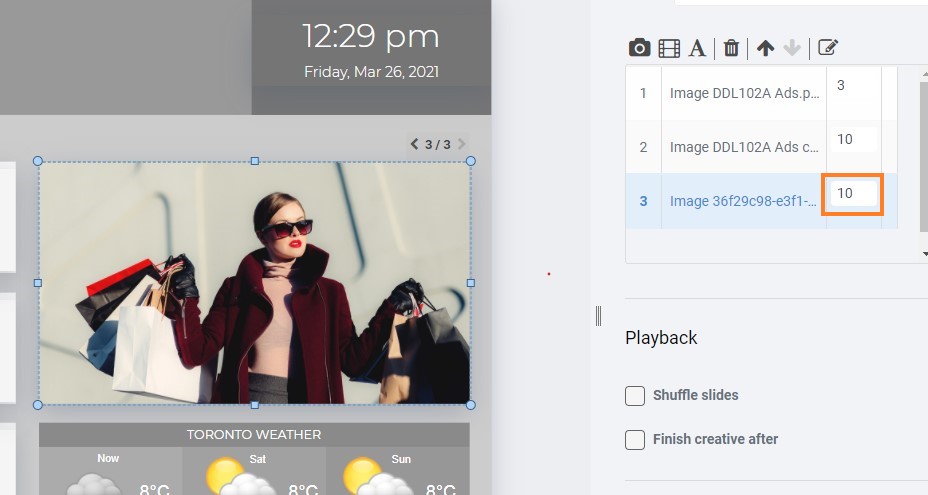Click the camera icon to add image
Screen dimensions: 928x495
tap(639, 48)
